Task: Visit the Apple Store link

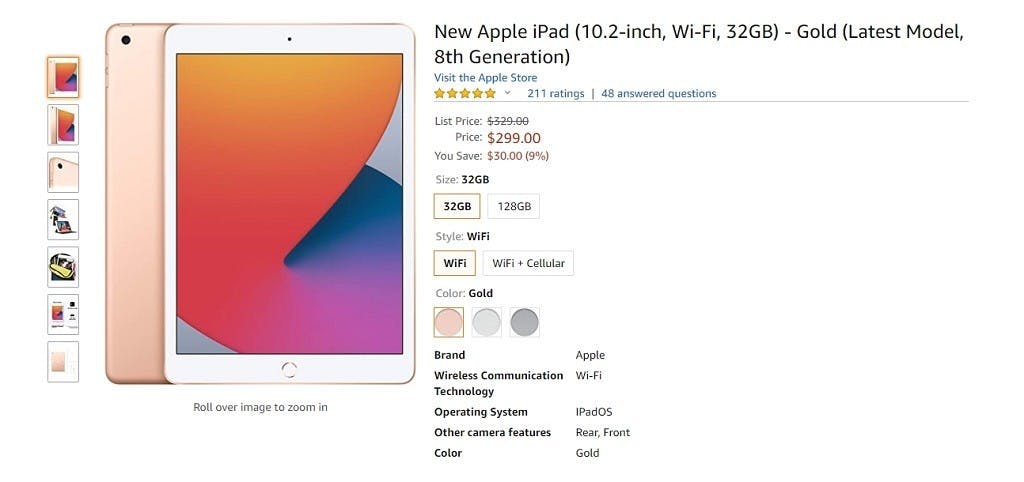Action: (x=485, y=78)
